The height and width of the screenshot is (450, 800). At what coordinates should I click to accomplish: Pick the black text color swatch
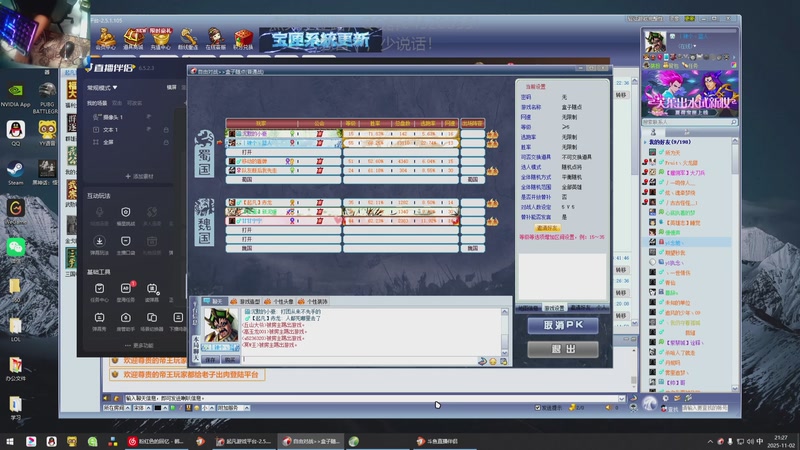(158, 408)
